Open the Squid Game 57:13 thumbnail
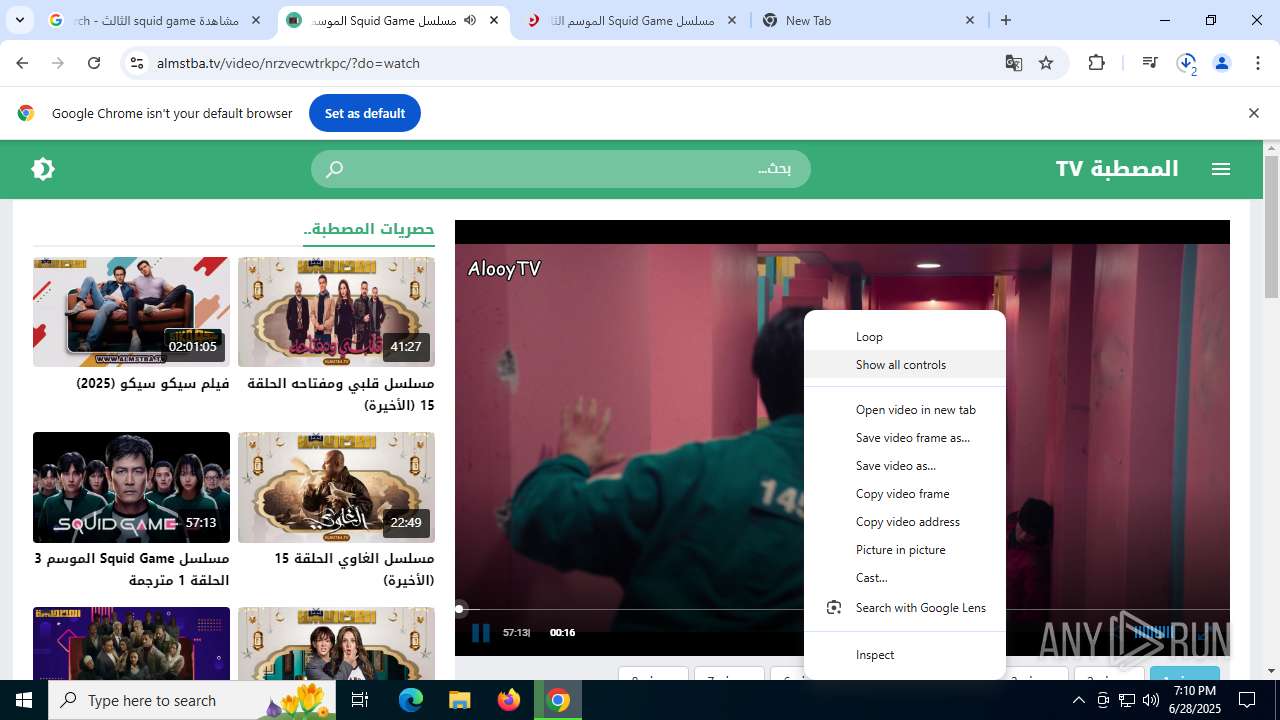 click(x=131, y=487)
